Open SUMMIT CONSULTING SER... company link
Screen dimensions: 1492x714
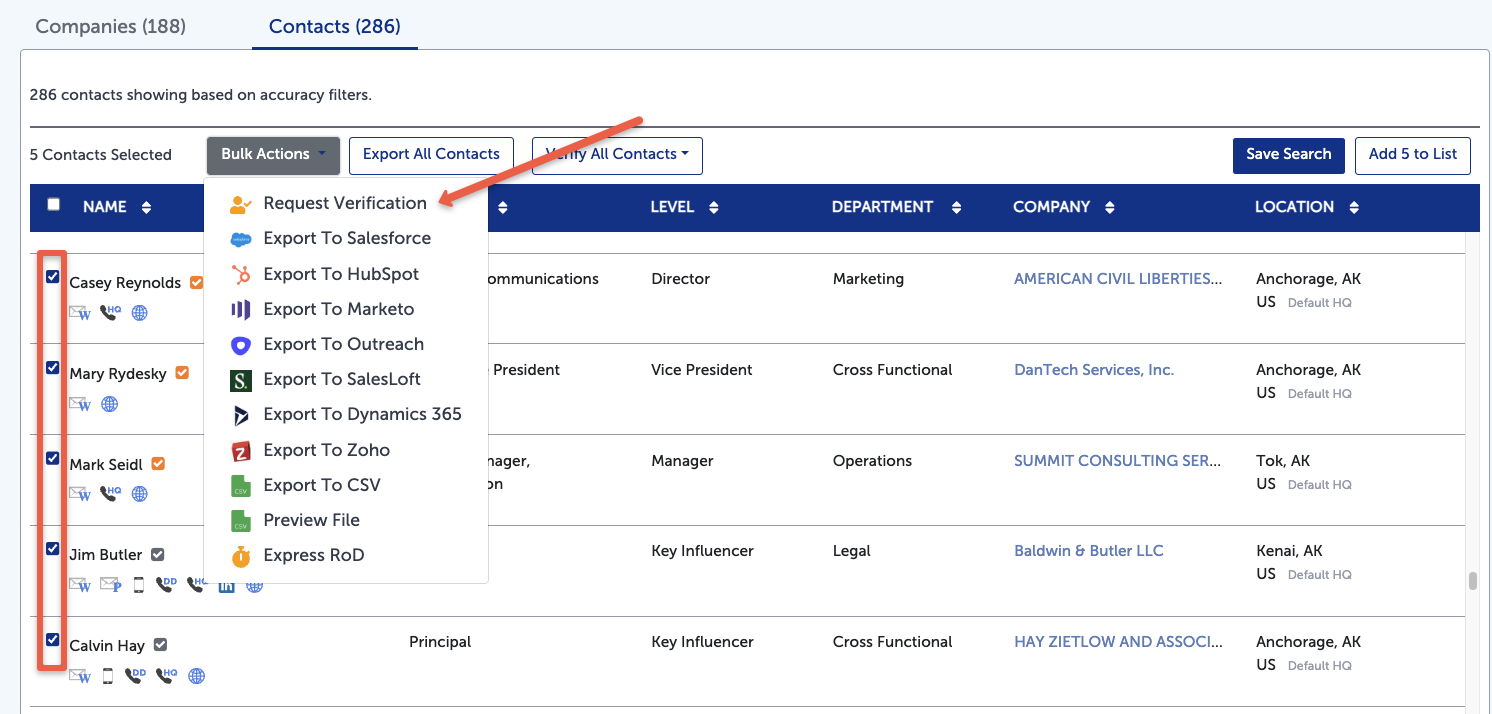coord(1117,461)
